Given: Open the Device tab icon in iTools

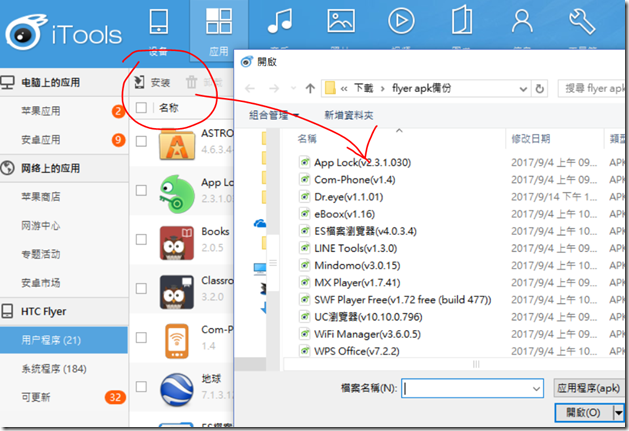Looking at the screenshot, I should [x=158, y=22].
